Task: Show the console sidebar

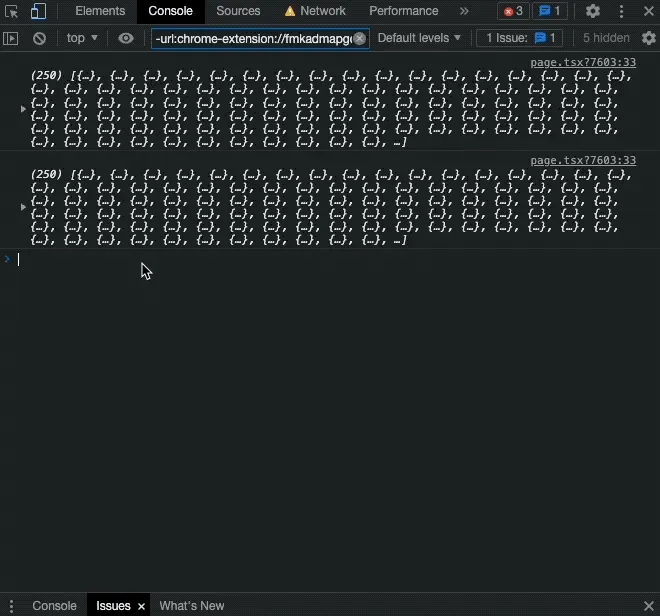Action: click(11, 39)
